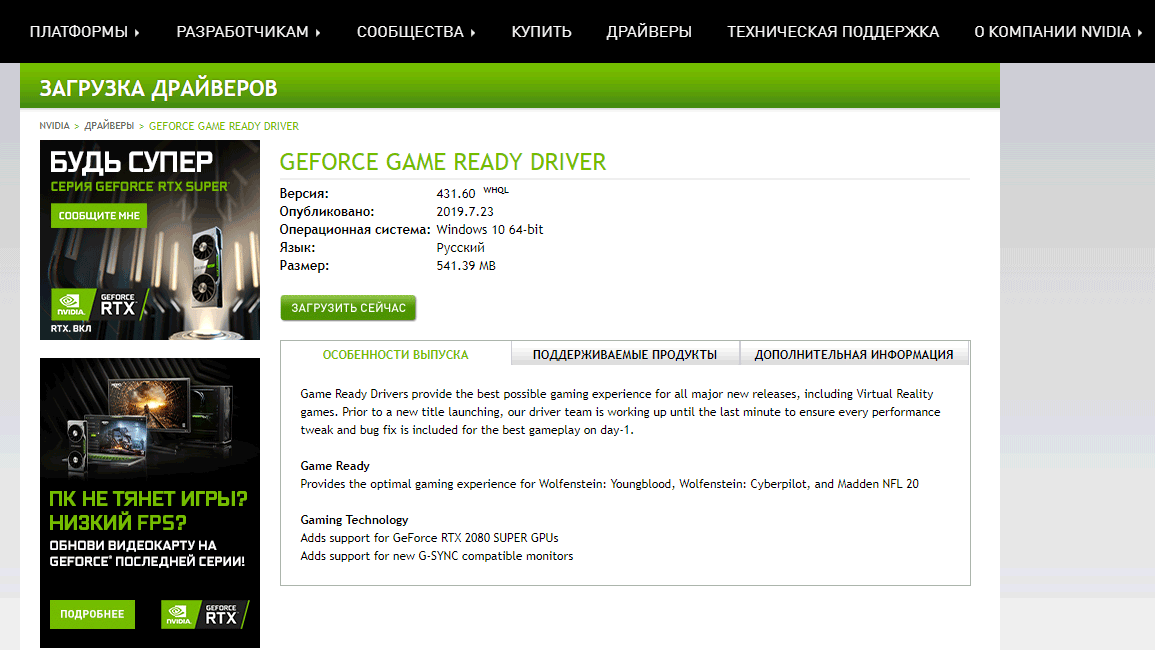Click the dropdown arrow next to СООБЩЕСТВА
This screenshot has width=1155, height=650.
point(473,32)
